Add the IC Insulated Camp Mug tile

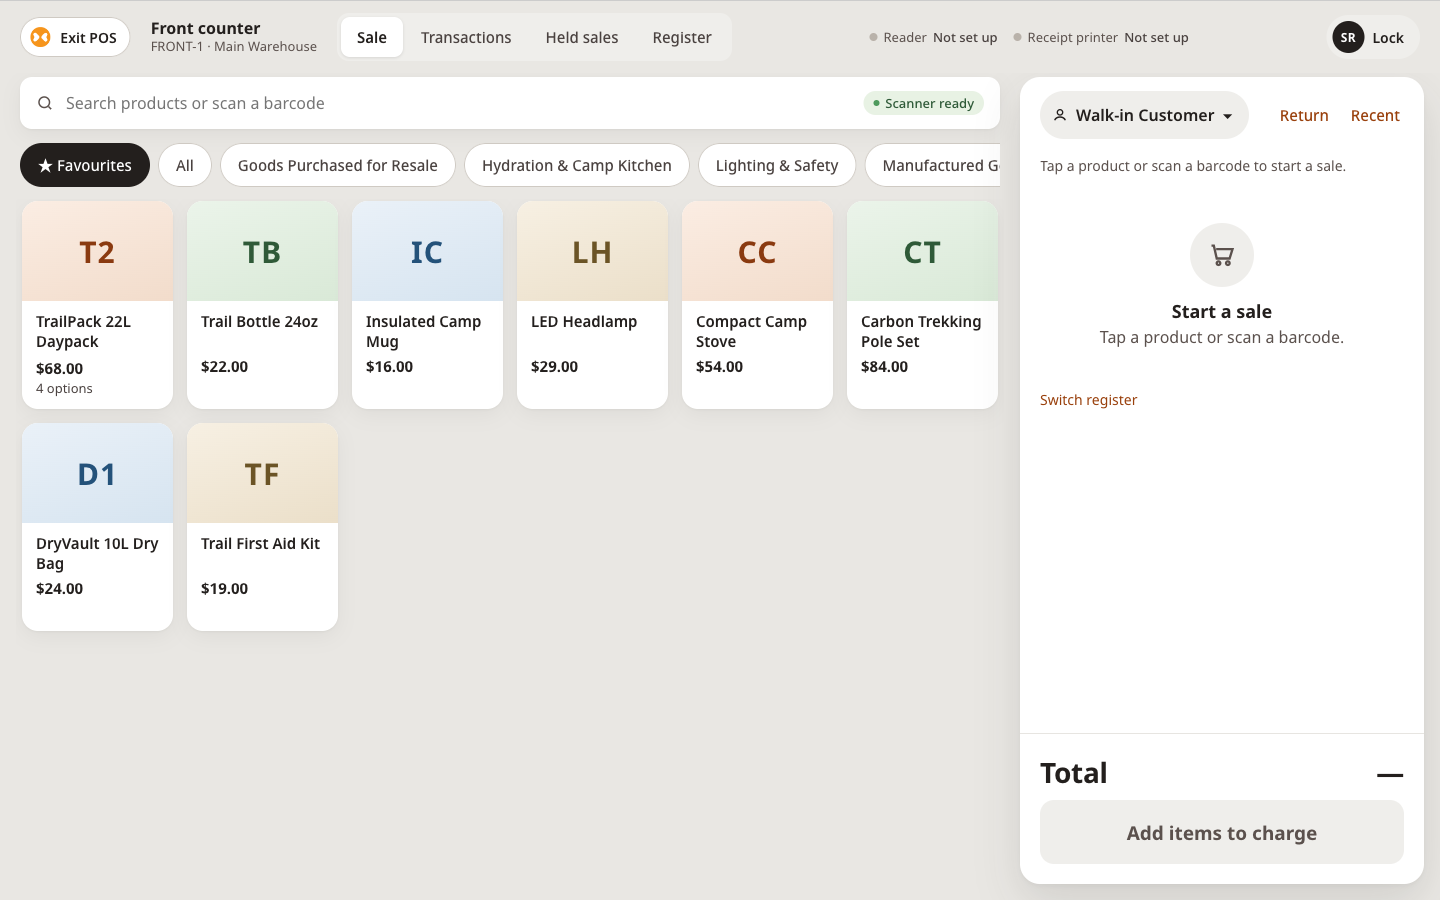427,305
